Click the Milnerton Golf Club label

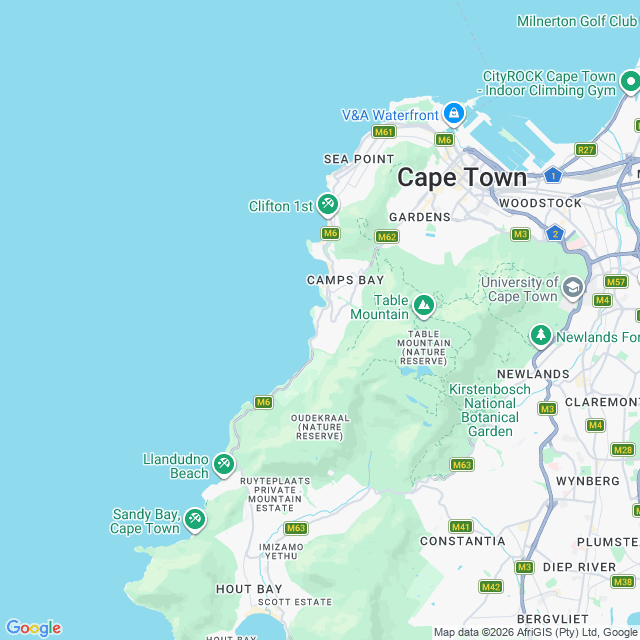coord(577,21)
